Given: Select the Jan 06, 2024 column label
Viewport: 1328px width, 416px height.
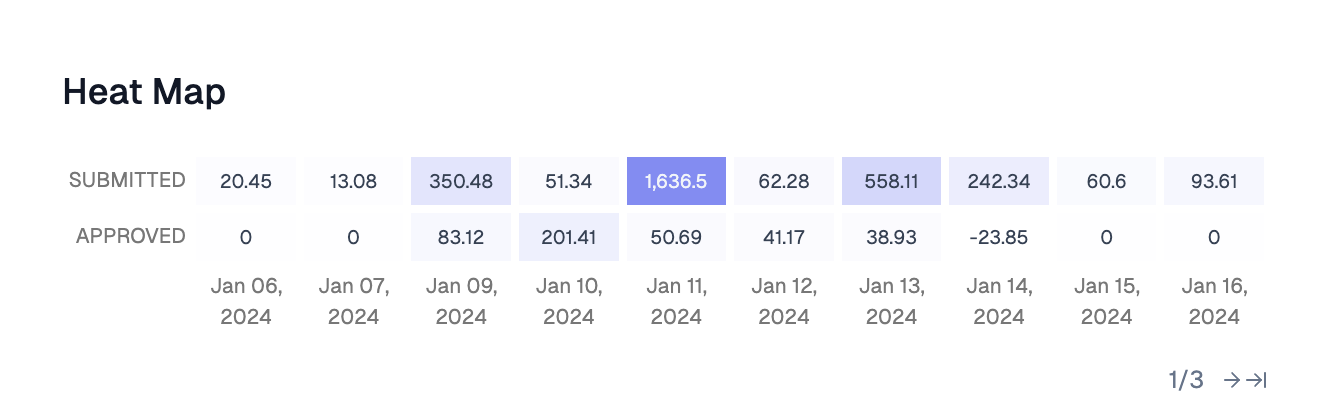Looking at the screenshot, I should pos(246,302).
